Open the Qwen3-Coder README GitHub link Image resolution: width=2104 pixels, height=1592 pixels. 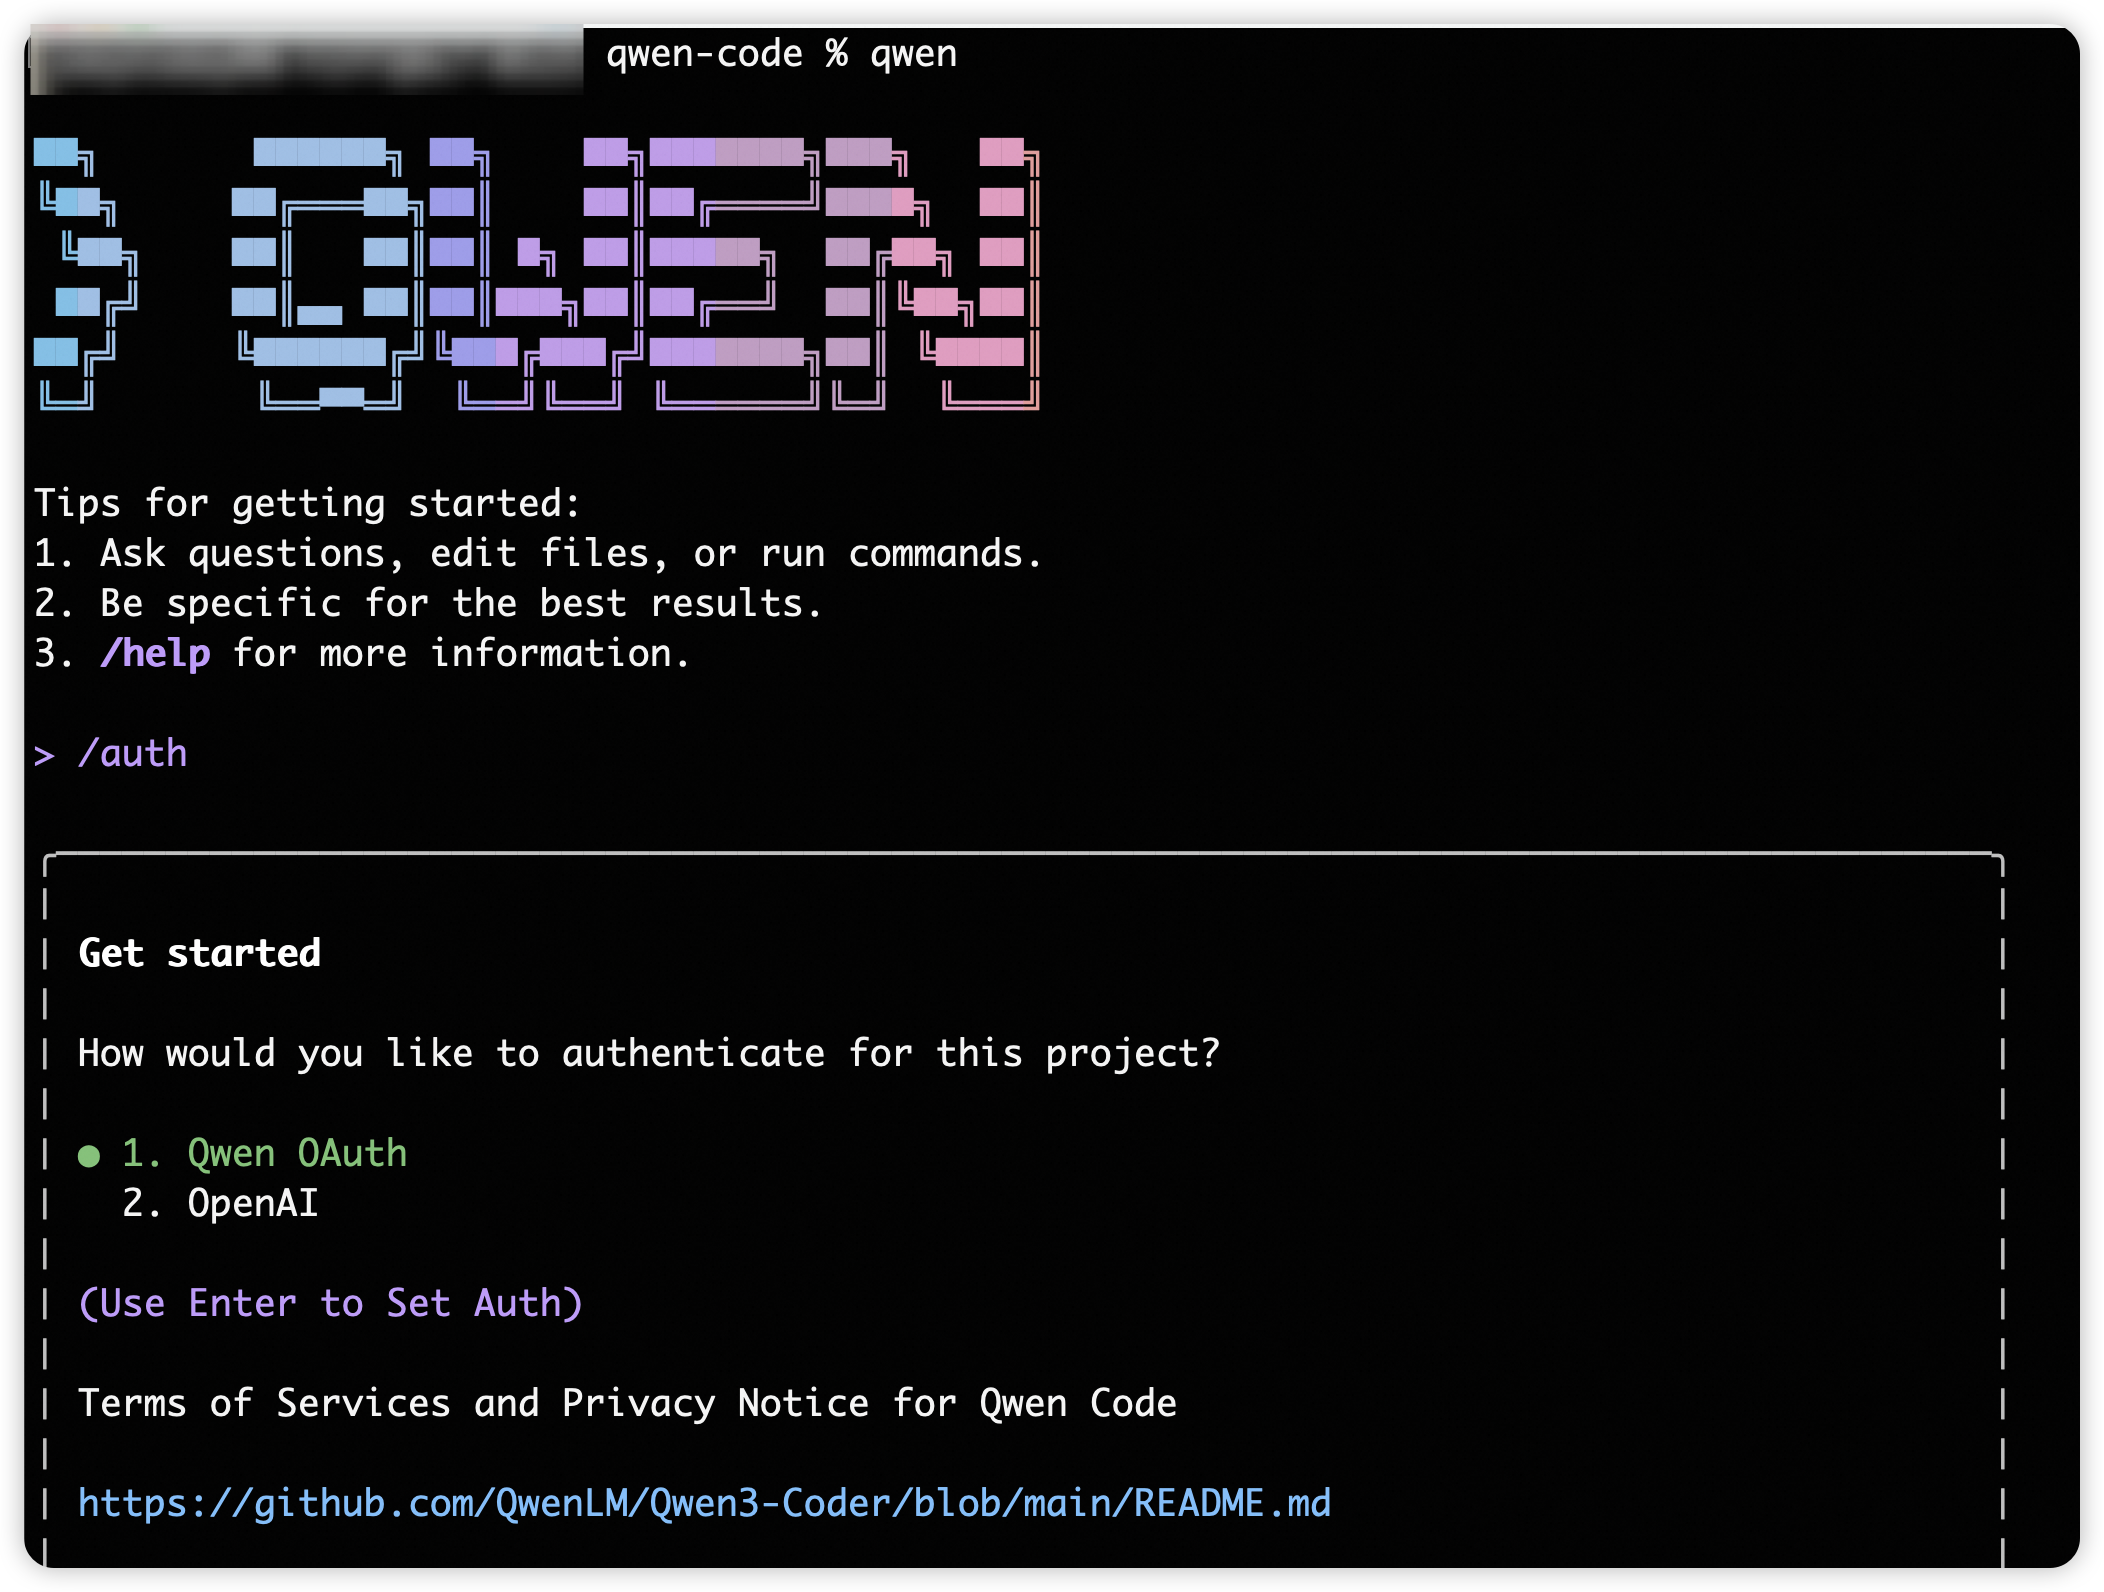704,1504
